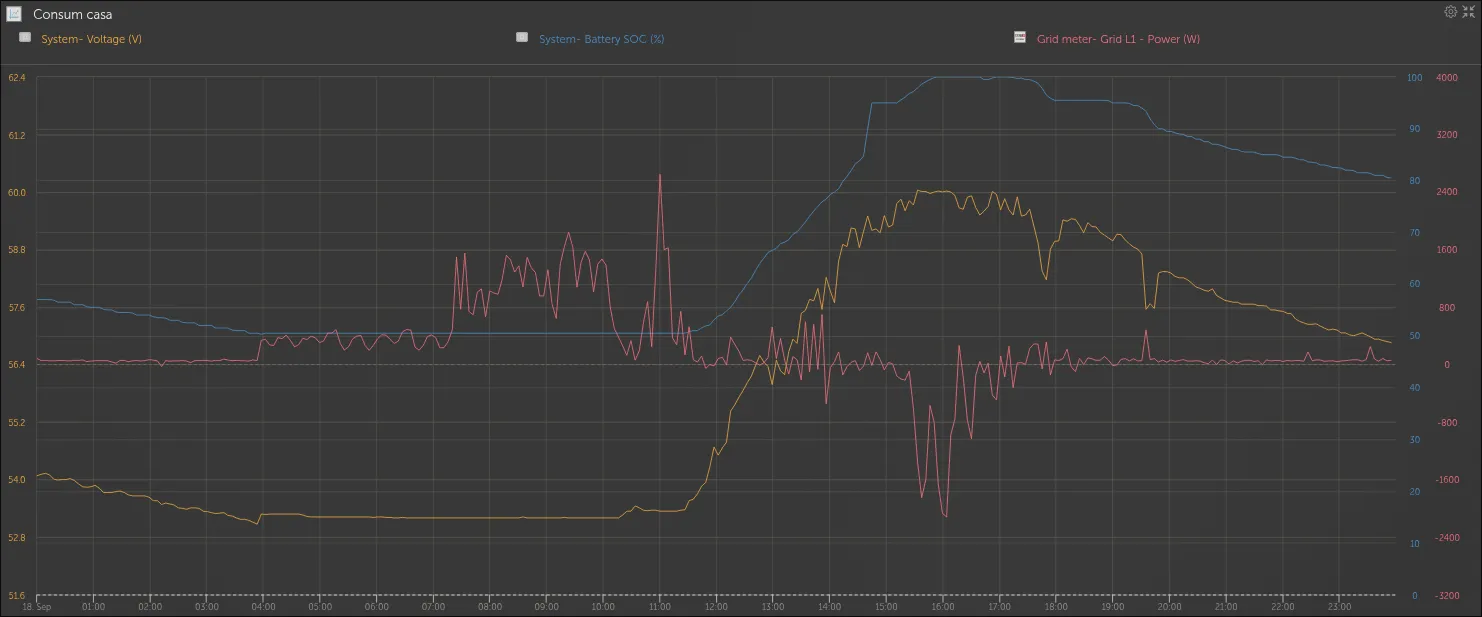This screenshot has width=1482, height=617.
Task: Click the 12:00 label on the time axis
Action: [x=716, y=607]
